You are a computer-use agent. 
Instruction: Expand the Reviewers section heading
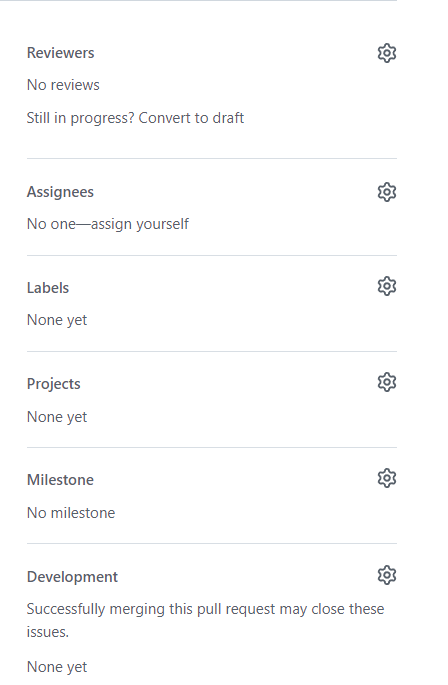[60, 53]
